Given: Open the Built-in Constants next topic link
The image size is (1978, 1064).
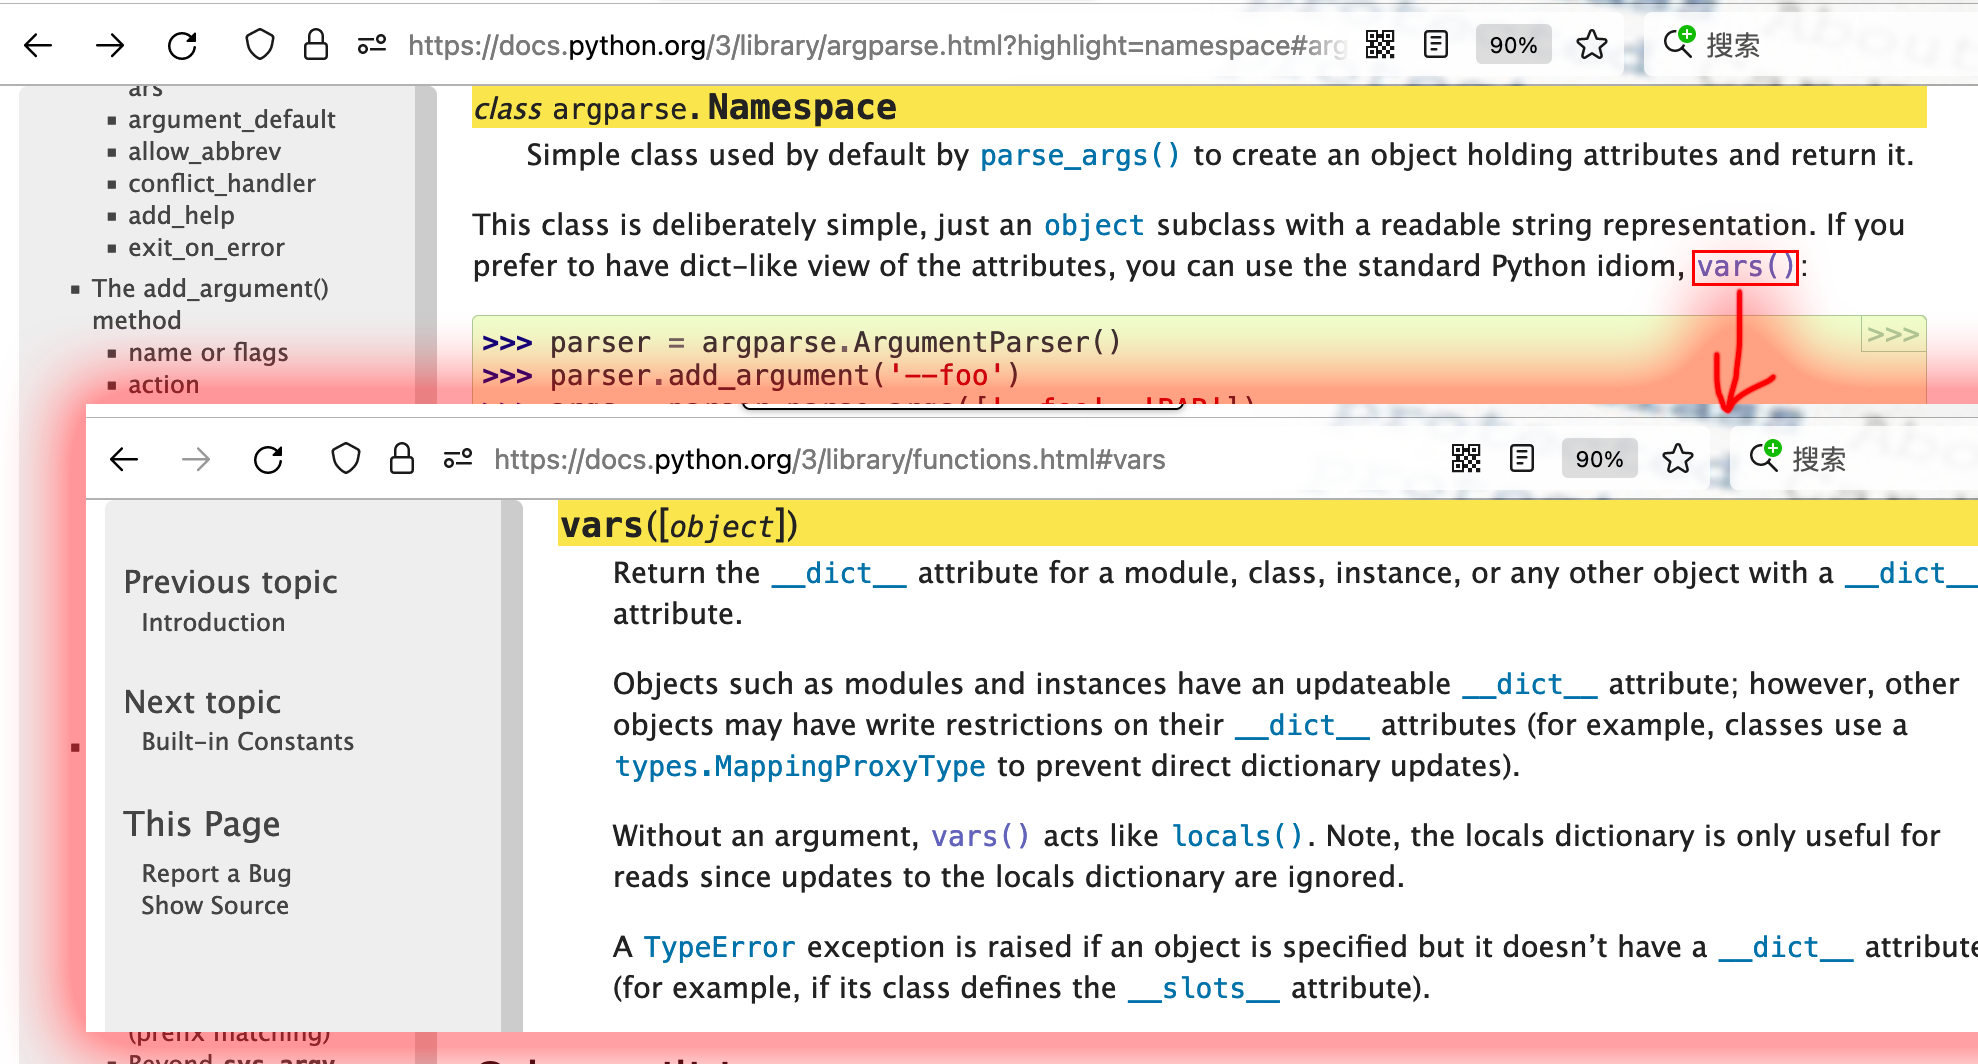Looking at the screenshot, I should point(247,741).
